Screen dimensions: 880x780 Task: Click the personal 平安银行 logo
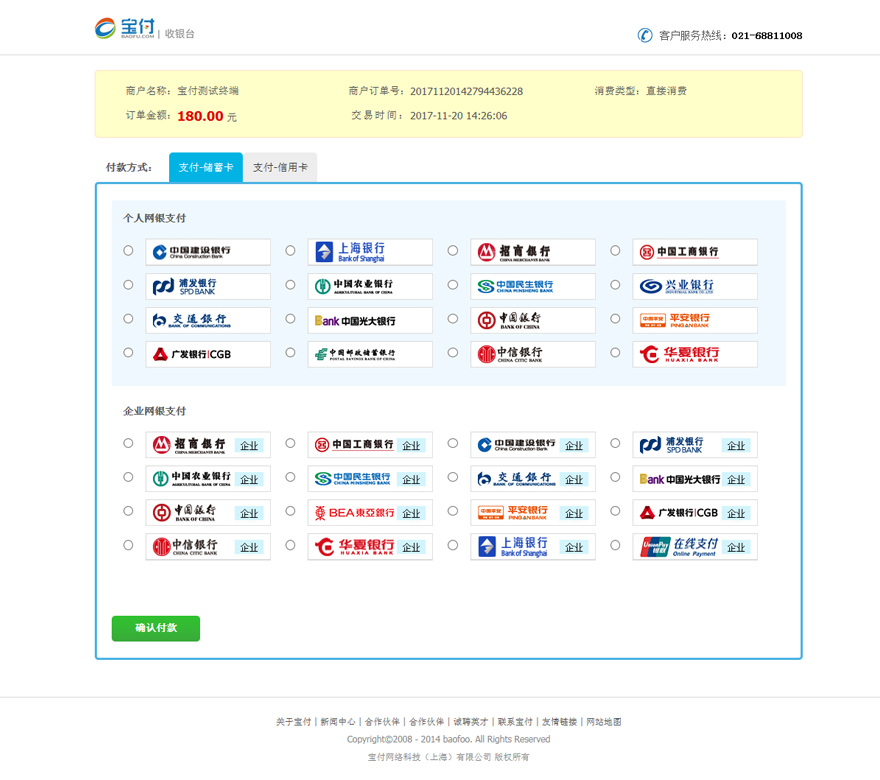click(695, 320)
